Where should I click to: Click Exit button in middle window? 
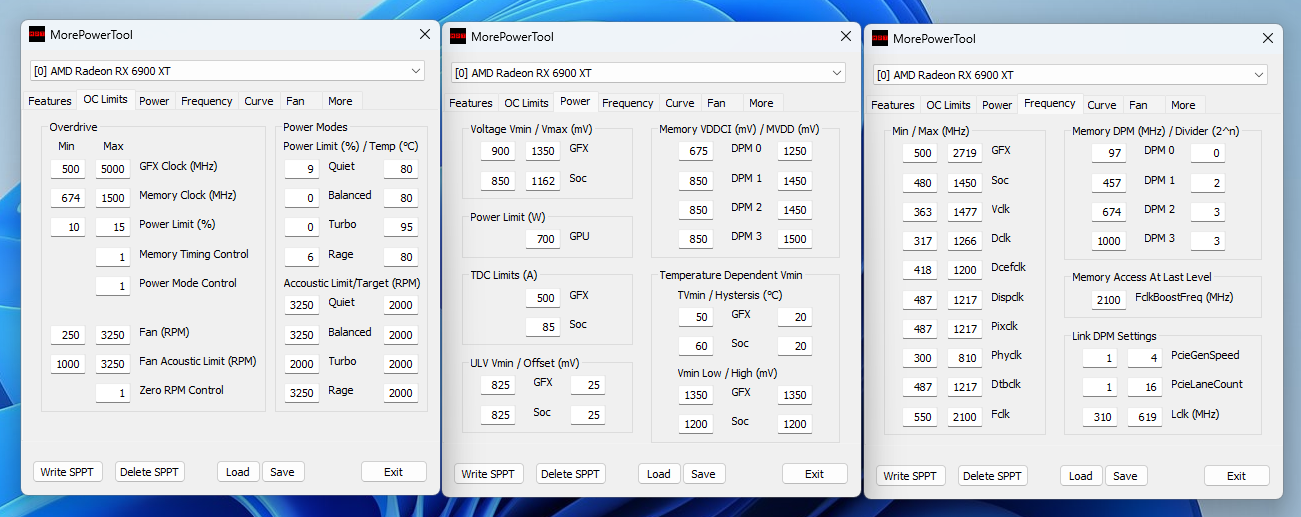[x=815, y=474]
